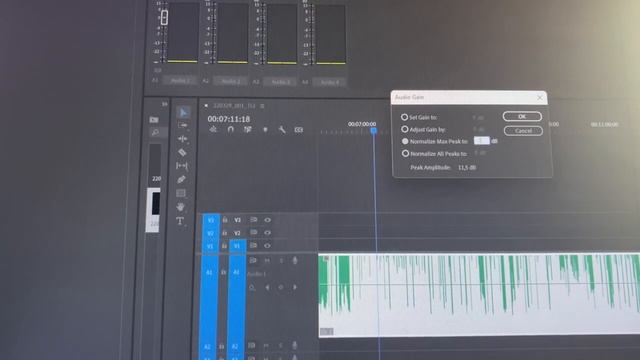Go to next keyframe on A1

point(295,287)
